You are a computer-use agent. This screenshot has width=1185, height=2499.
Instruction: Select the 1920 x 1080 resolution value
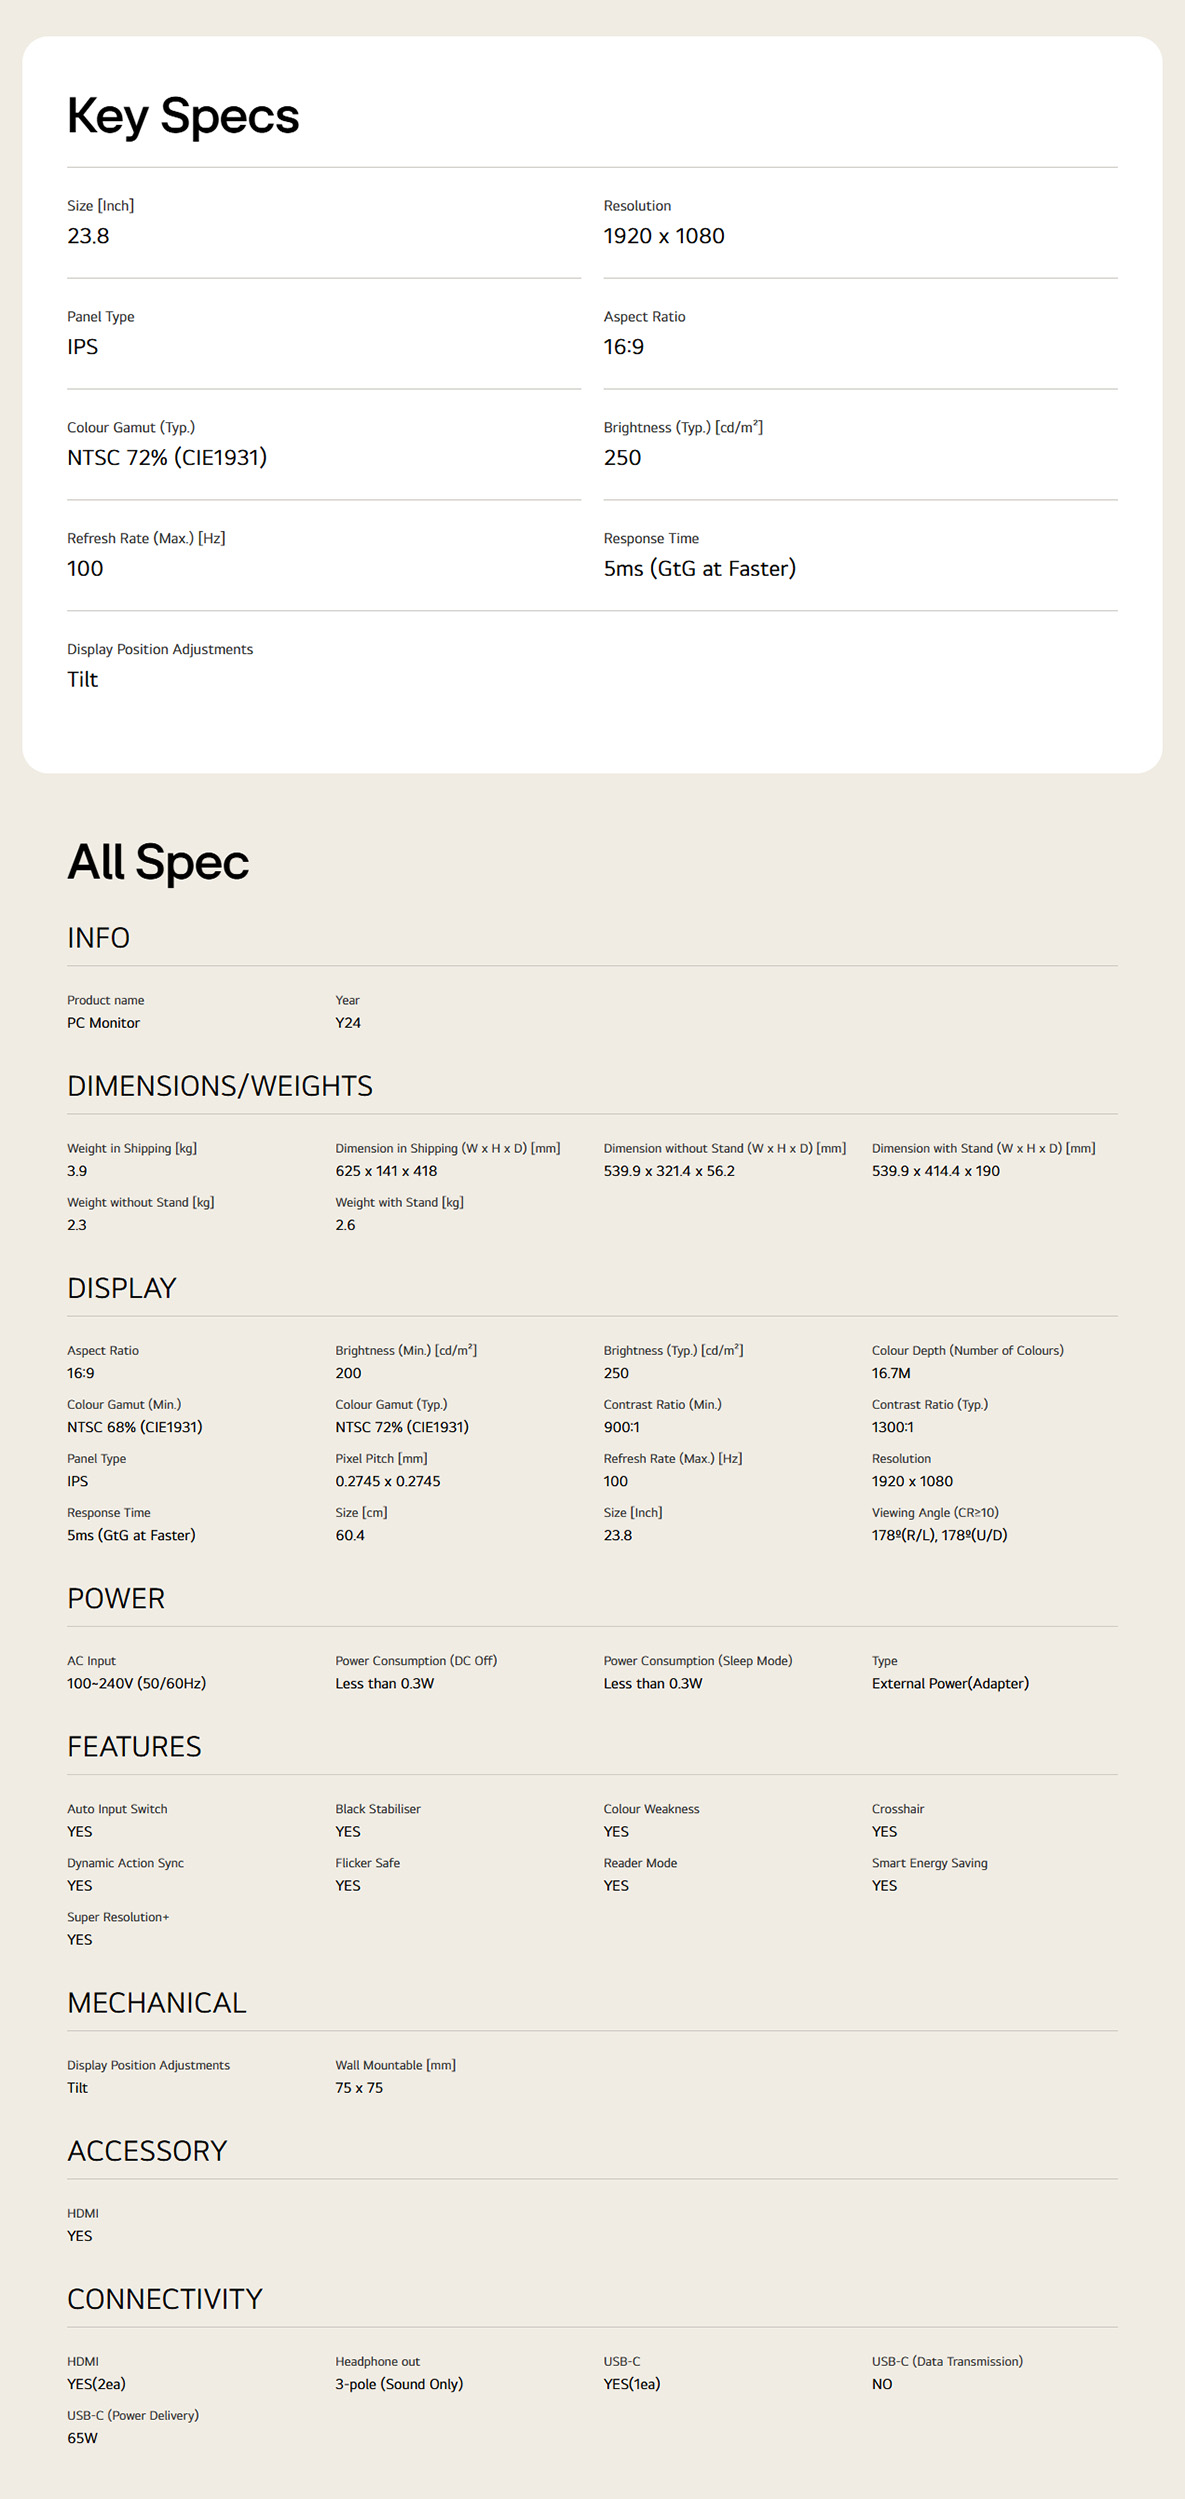(664, 236)
